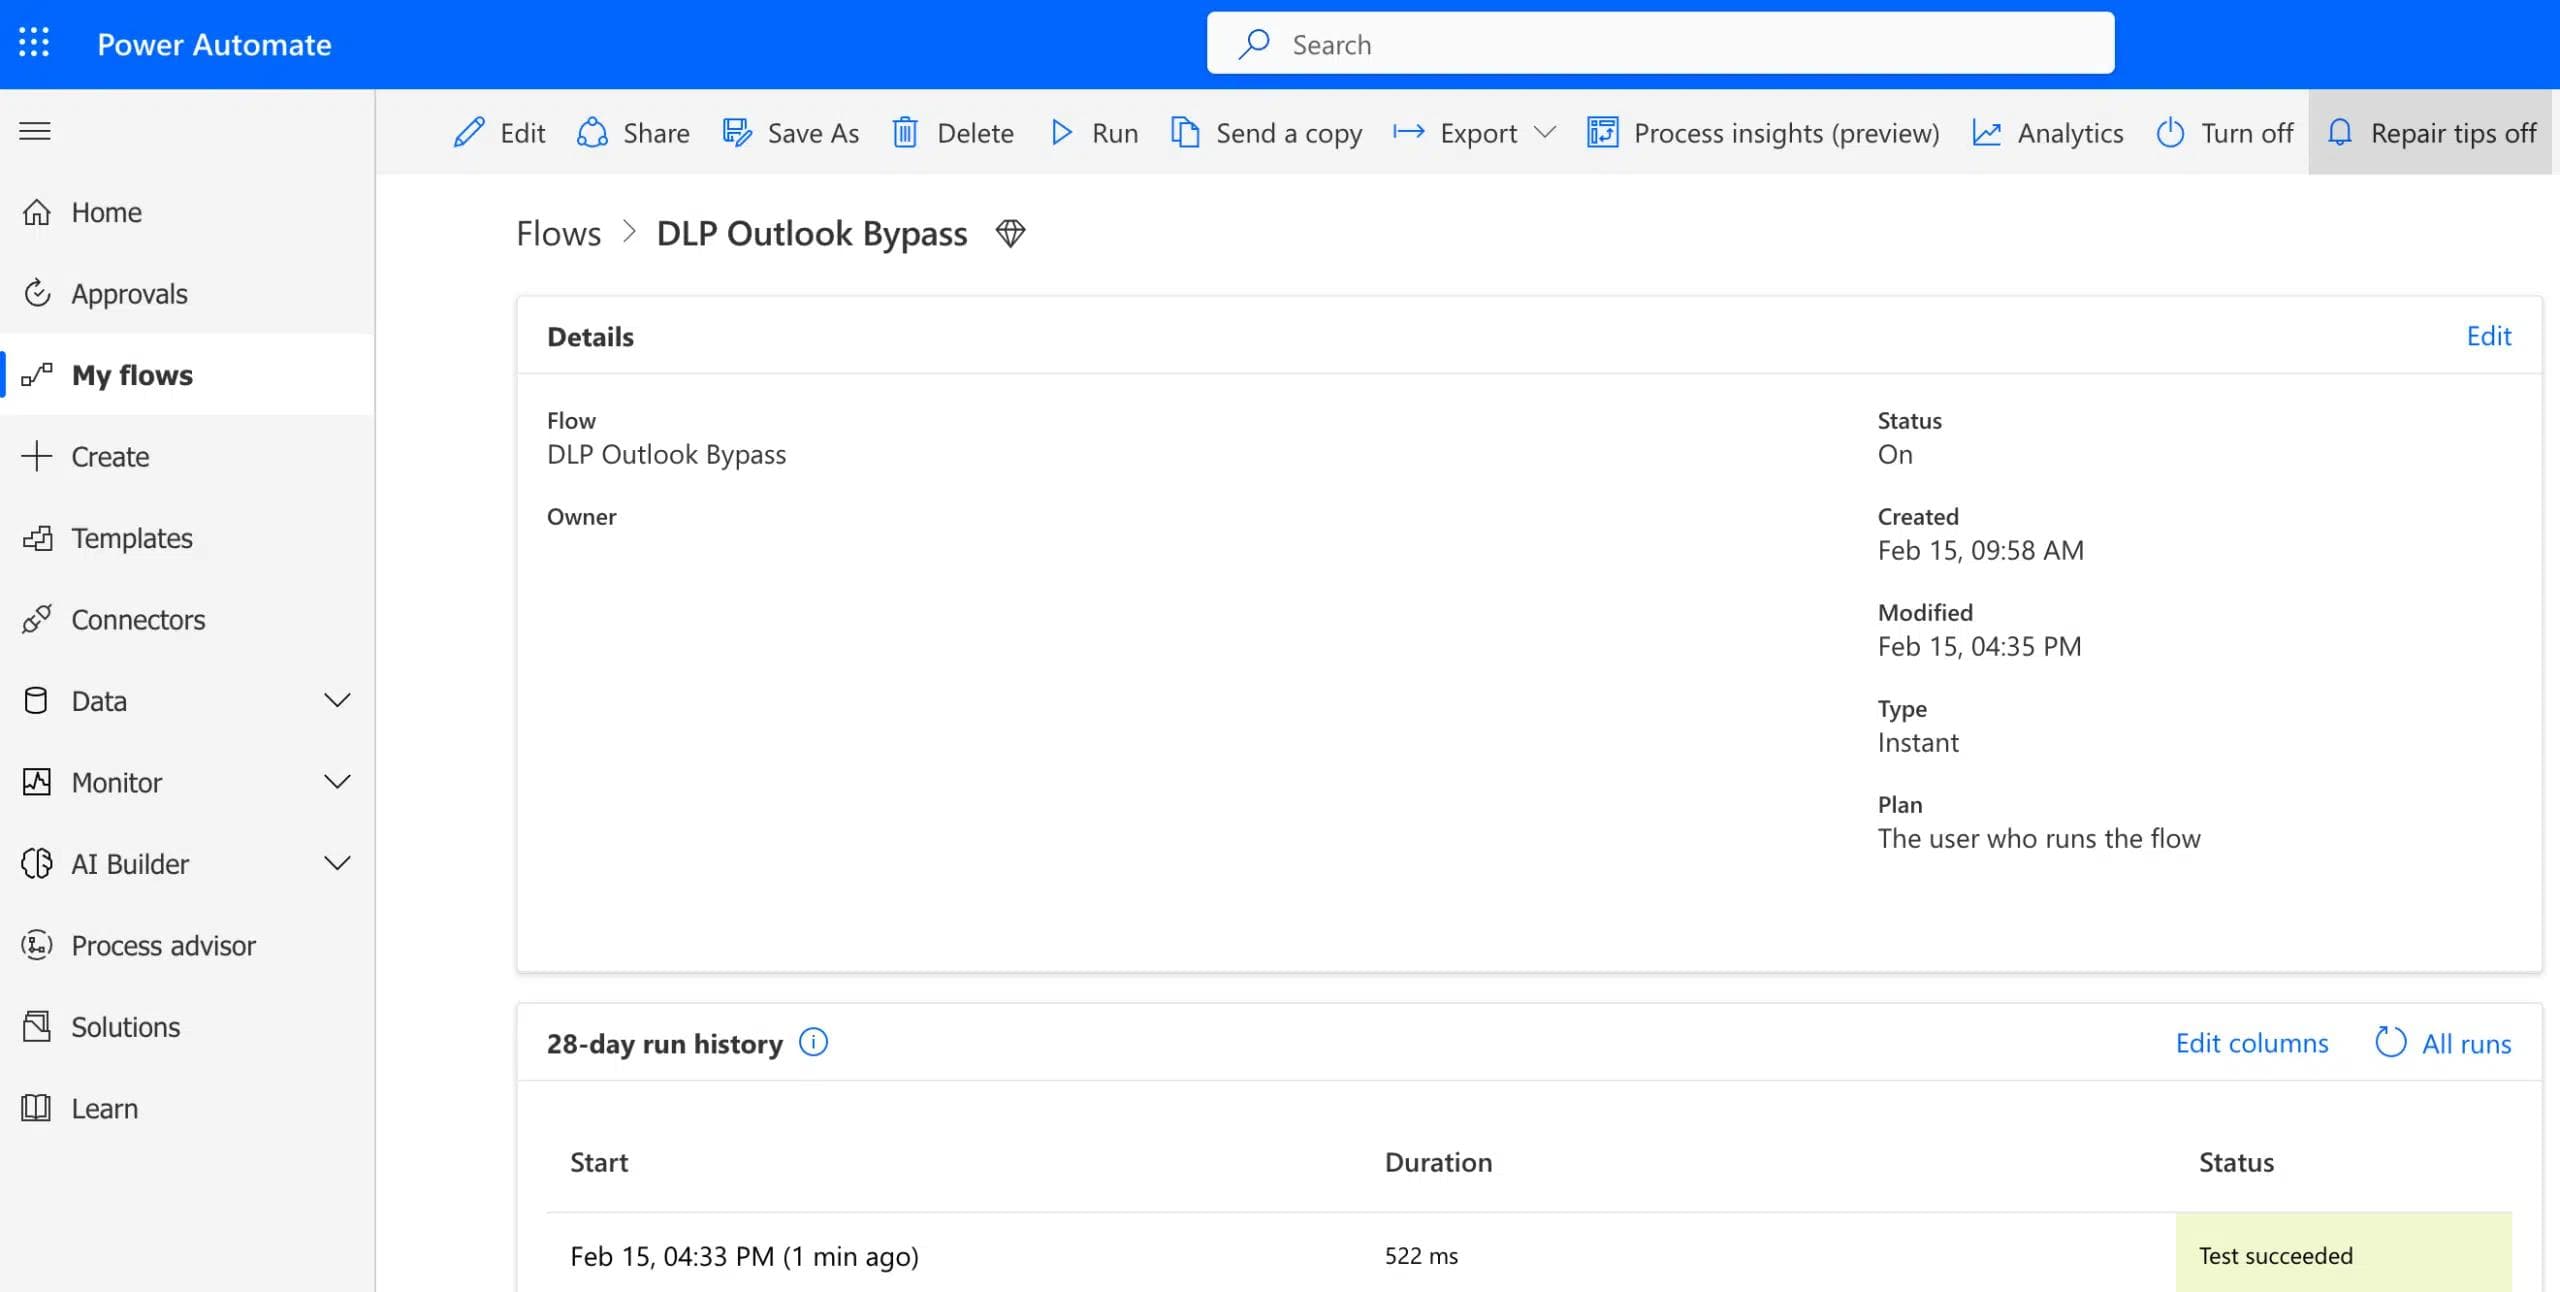Expand the Data section in sidebar
The image size is (2560, 1292).
point(337,701)
